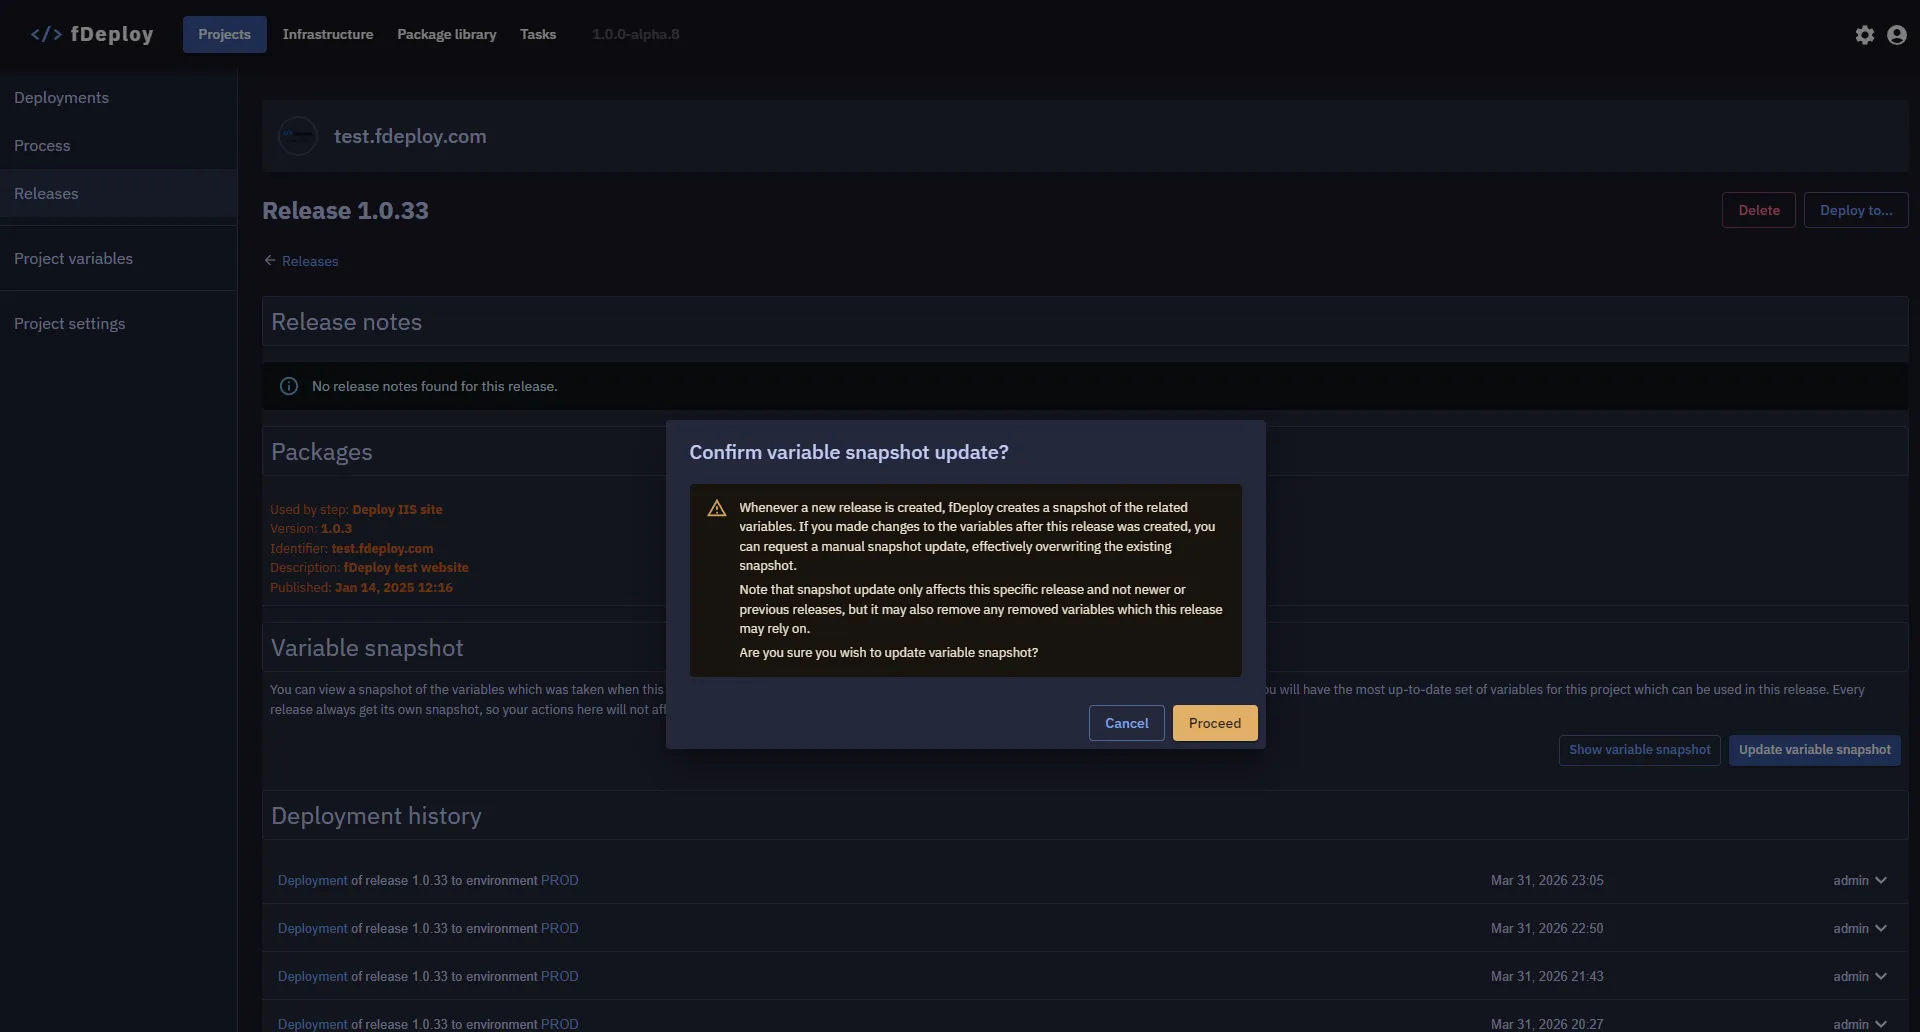Open the Package library menu

(x=447, y=34)
